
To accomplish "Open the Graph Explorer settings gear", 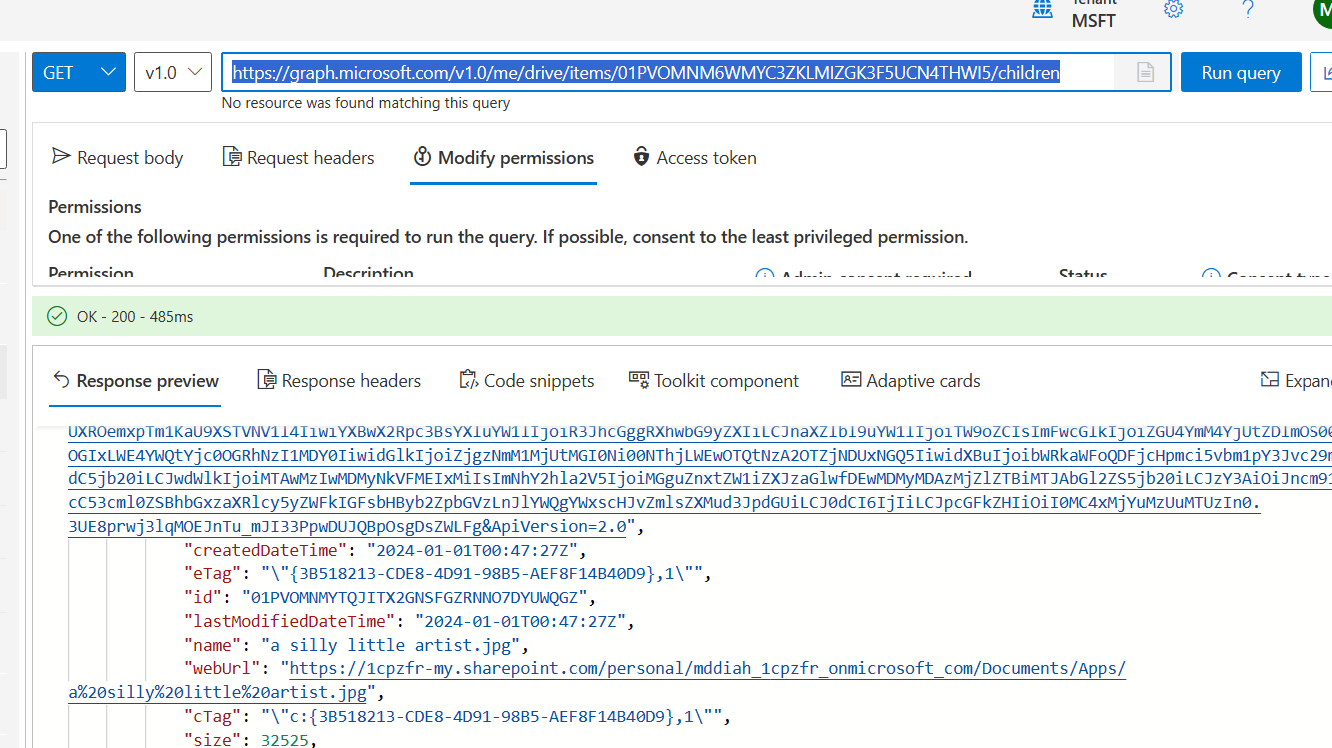I will point(1172,10).
